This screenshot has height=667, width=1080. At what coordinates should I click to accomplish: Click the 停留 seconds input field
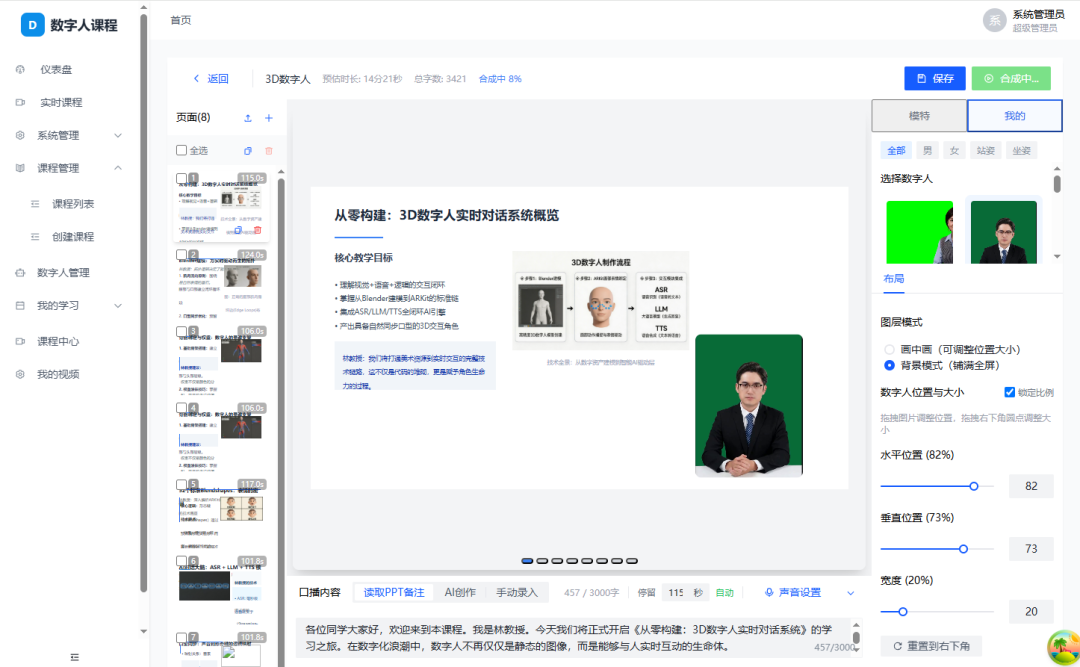tap(676, 593)
